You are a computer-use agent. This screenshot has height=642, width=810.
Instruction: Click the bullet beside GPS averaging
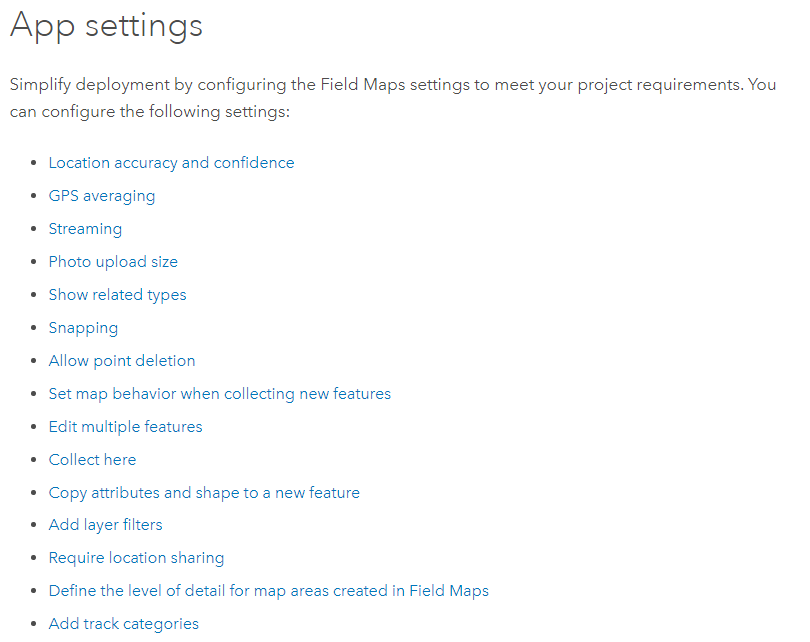(35, 196)
